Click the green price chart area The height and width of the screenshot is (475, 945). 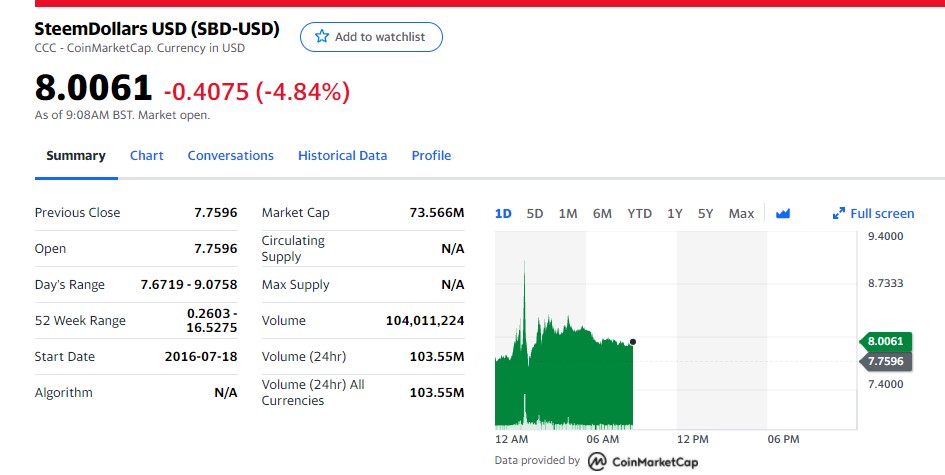(564, 380)
